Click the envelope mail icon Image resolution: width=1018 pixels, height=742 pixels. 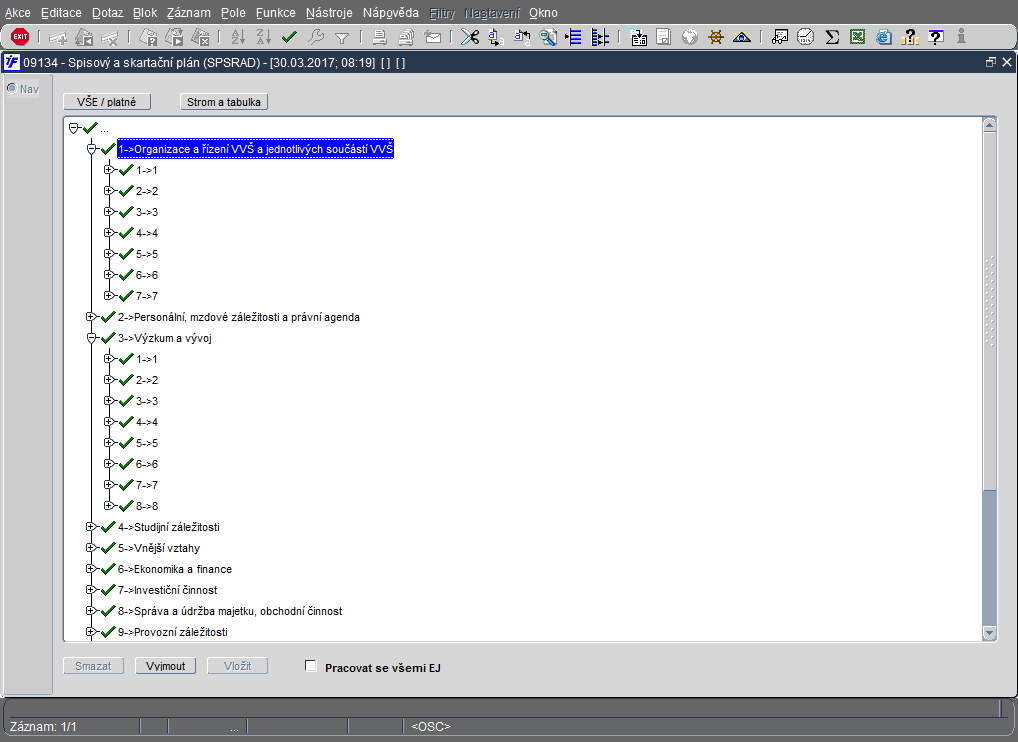(x=432, y=37)
